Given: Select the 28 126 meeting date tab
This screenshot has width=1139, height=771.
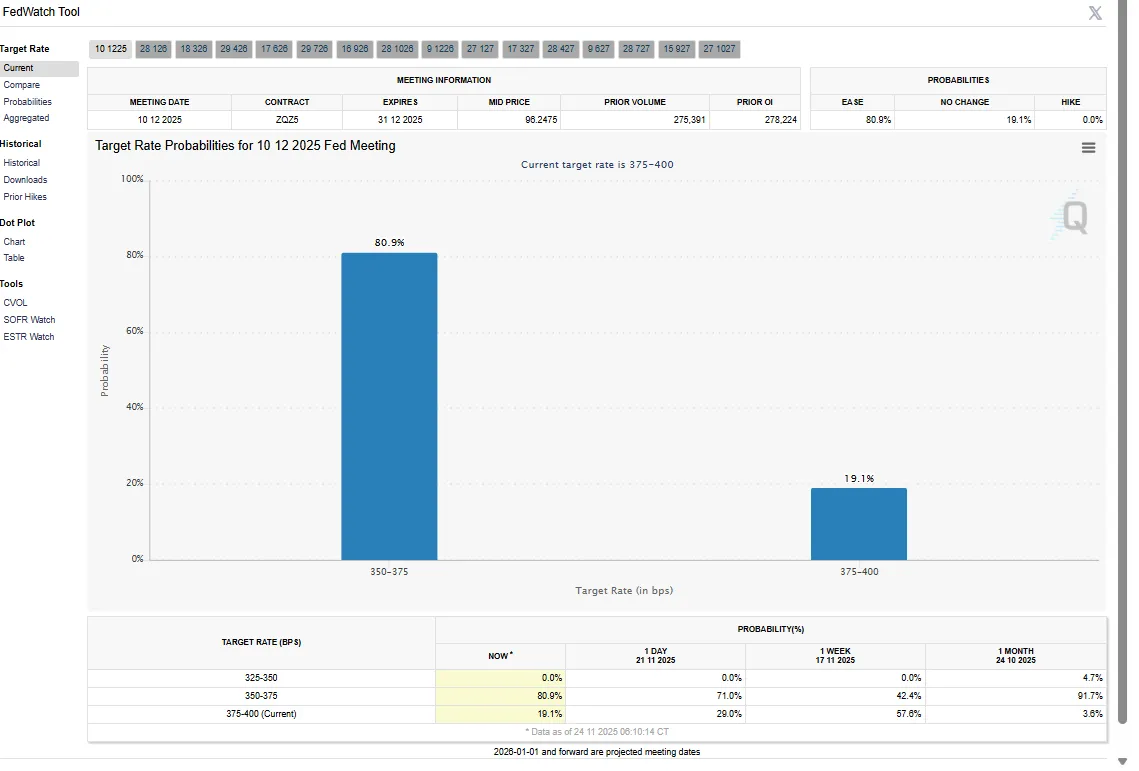Looking at the screenshot, I should tap(154, 49).
